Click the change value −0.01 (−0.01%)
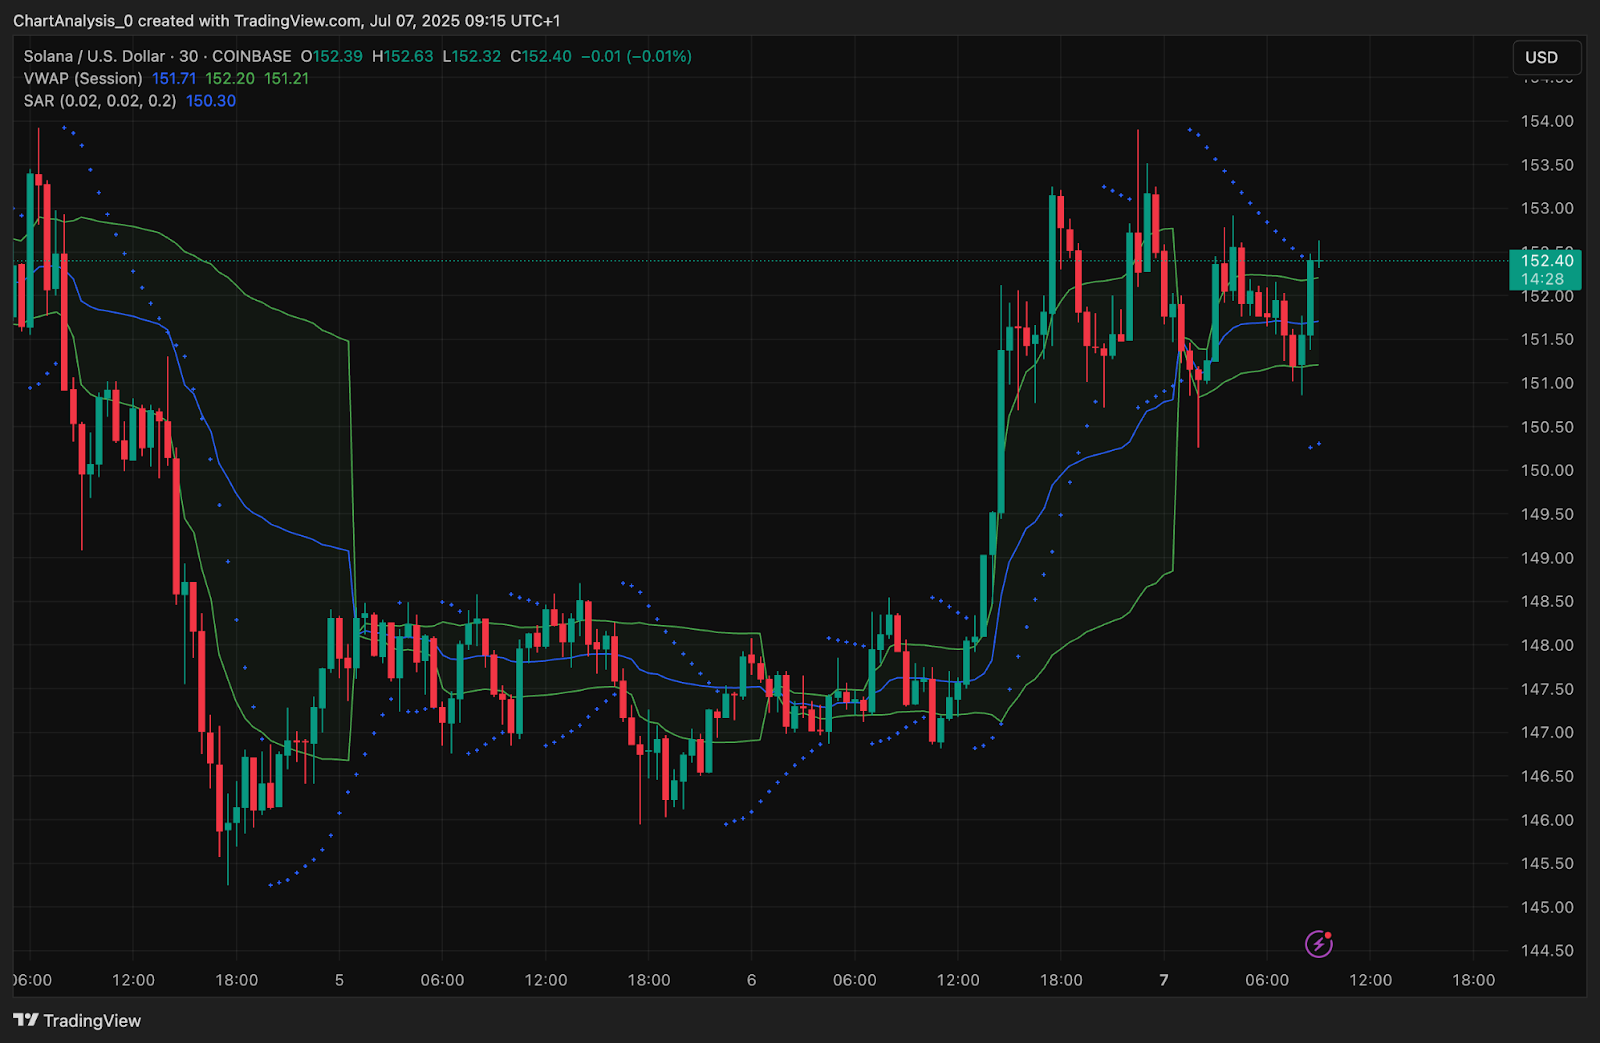 click(636, 56)
